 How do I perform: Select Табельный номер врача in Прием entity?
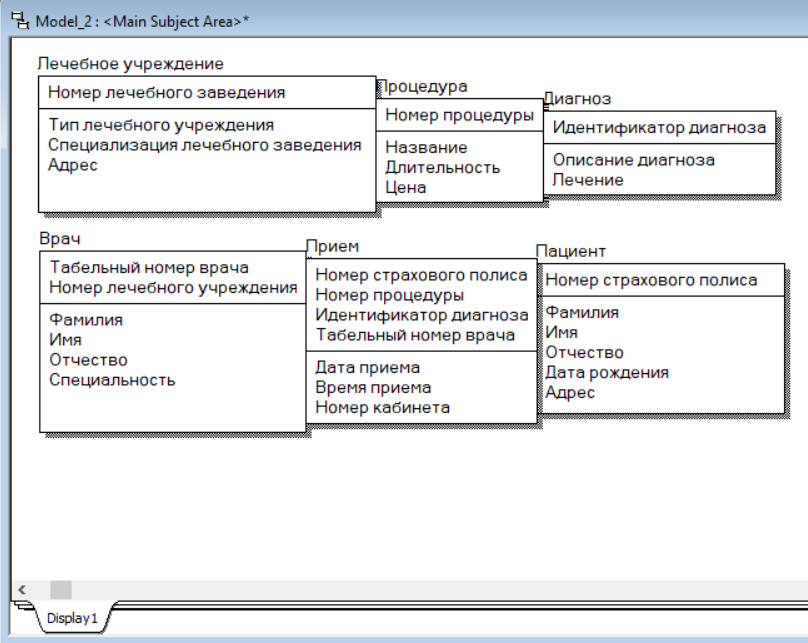(x=415, y=335)
